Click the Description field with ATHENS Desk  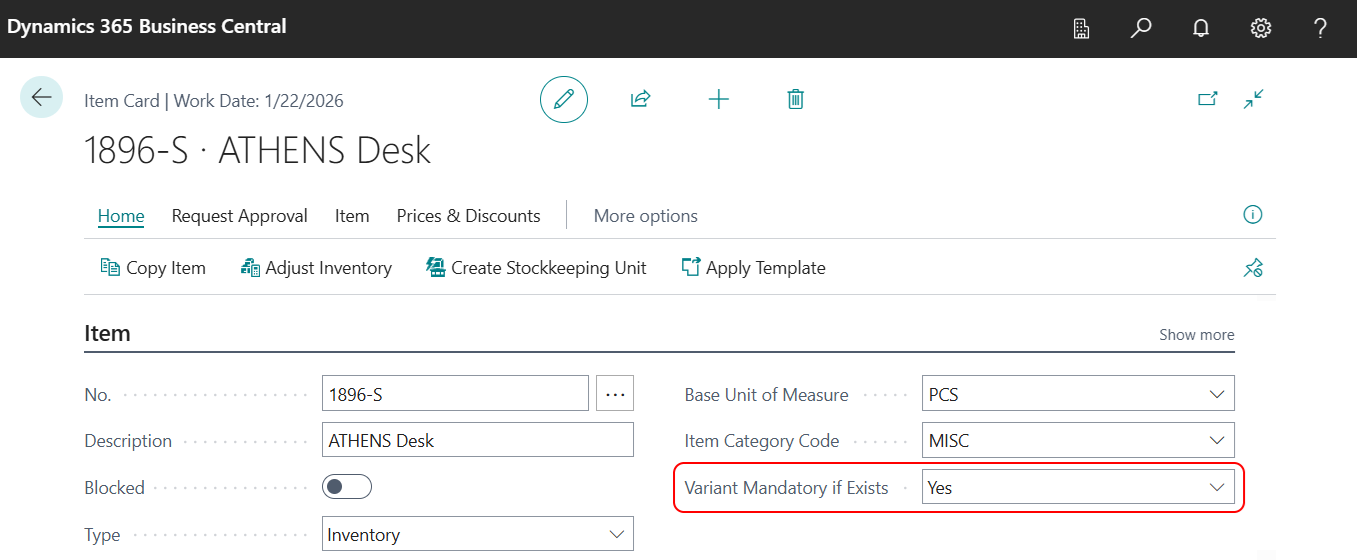coord(478,440)
